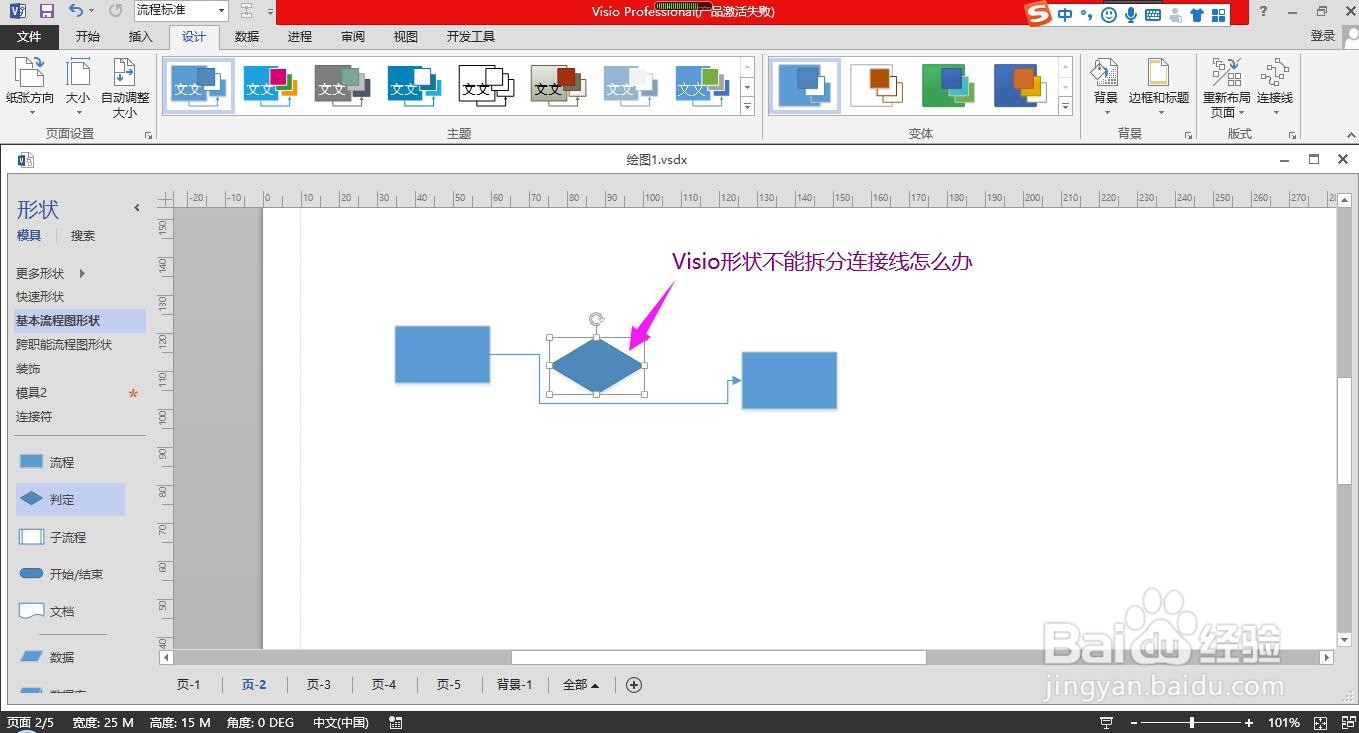The image size is (1359, 733).
Task: Pick the 数据 data shape
Action: click(48, 657)
